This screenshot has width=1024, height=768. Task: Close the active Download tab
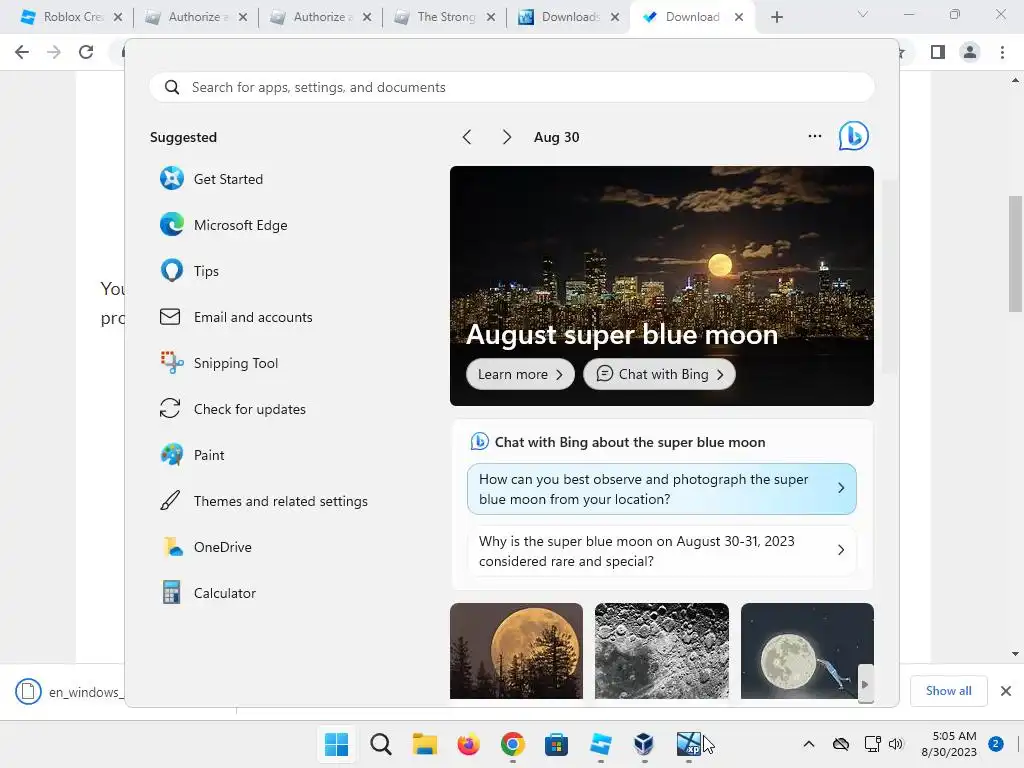739,17
